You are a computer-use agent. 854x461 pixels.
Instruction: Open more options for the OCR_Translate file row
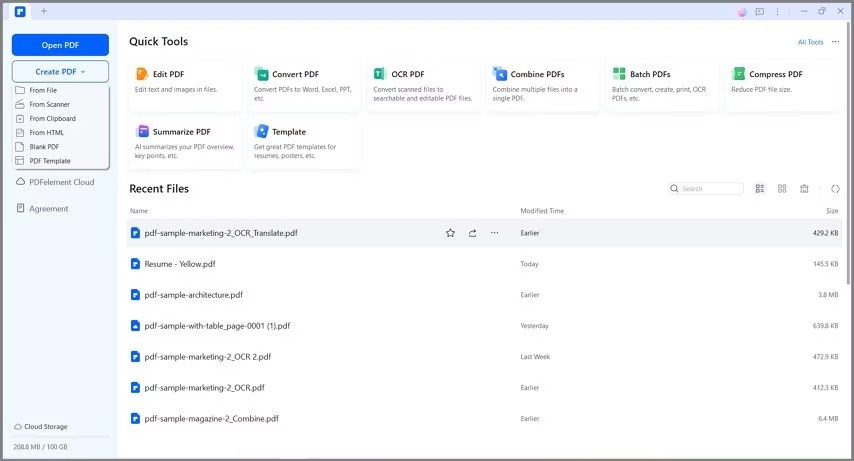(494, 233)
